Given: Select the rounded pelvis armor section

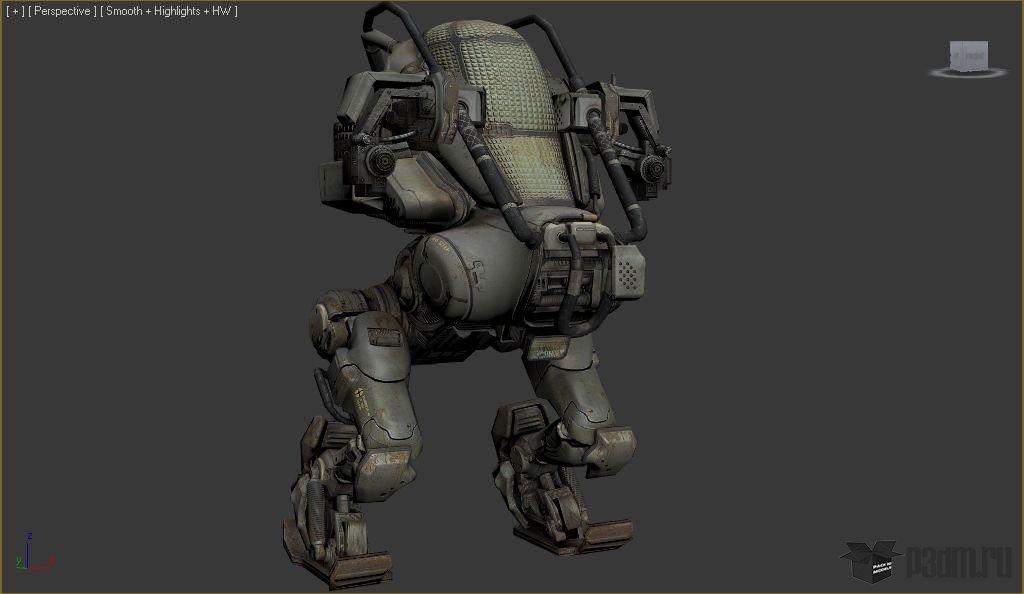Looking at the screenshot, I should pyautogui.click(x=470, y=275).
